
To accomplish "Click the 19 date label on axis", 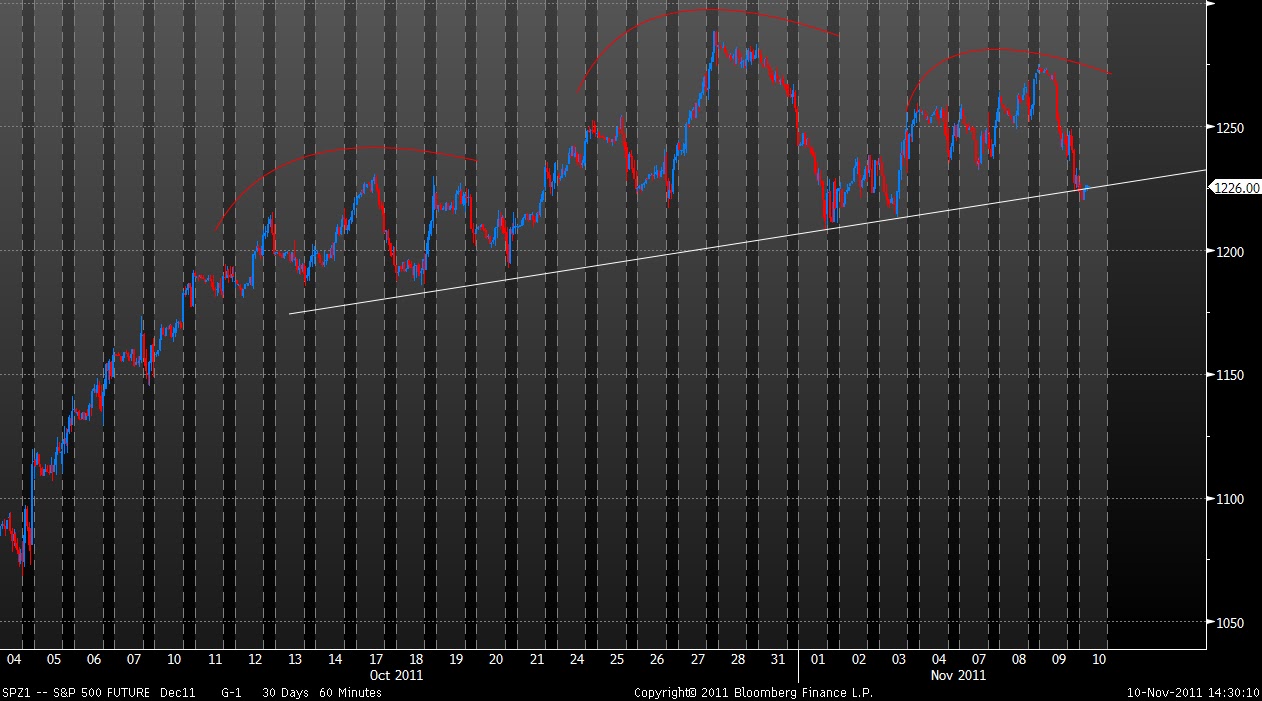I will tap(456, 660).
